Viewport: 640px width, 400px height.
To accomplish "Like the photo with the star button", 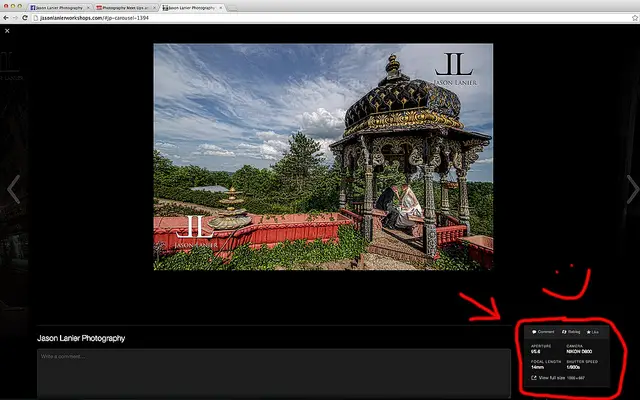I will pos(593,332).
